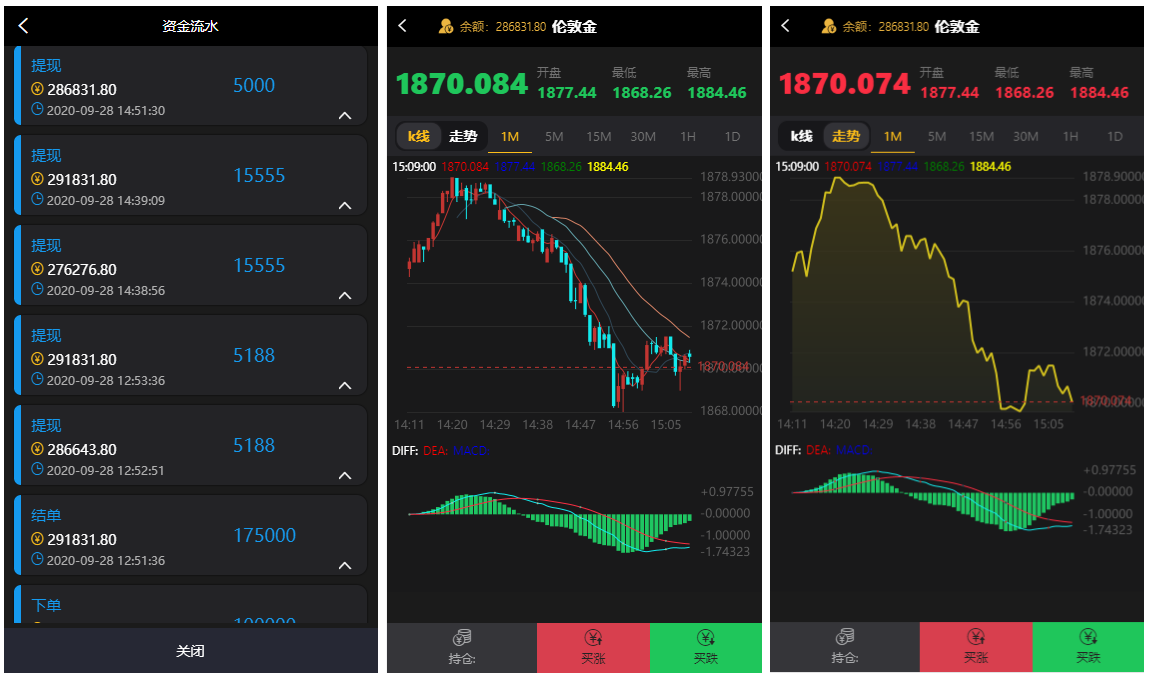
Task: Click 开盘 1877.44 on the candlestick screen
Action: pyautogui.click(x=567, y=83)
